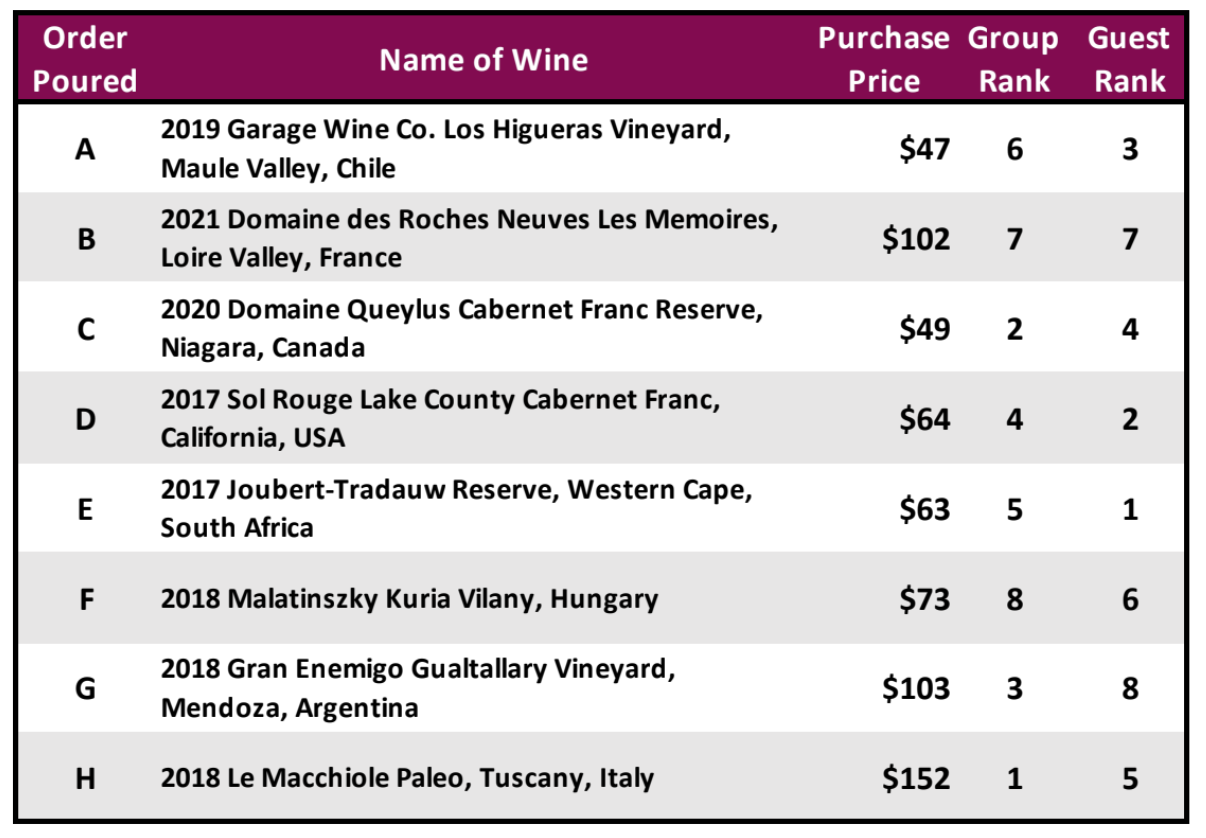This screenshot has width=1206, height=838.
Task: Select the 2019 Garage Wine Co. wine name
Action: 444,149
